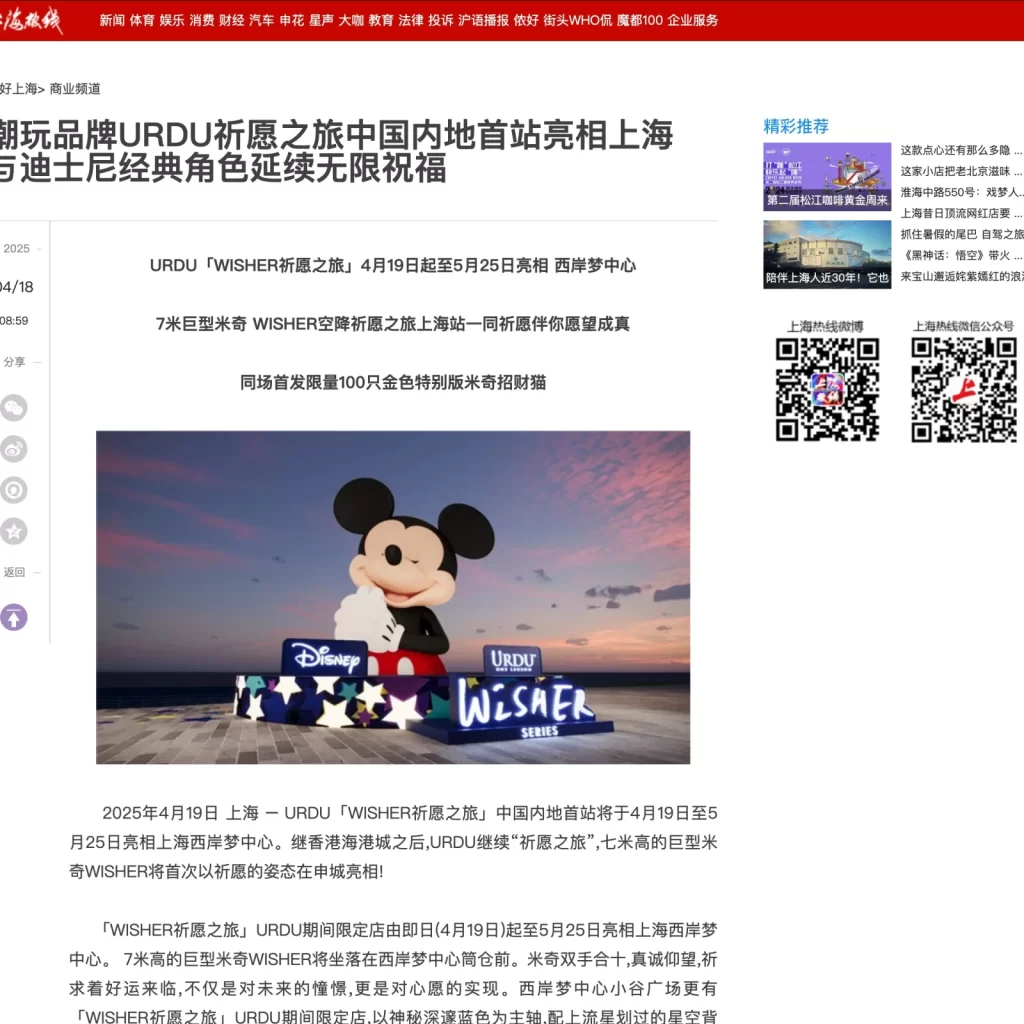Click the 来宝山邂逅姹紫嫣红 article link
This screenshot has height=1024, width=1024.
pos(961,276)
